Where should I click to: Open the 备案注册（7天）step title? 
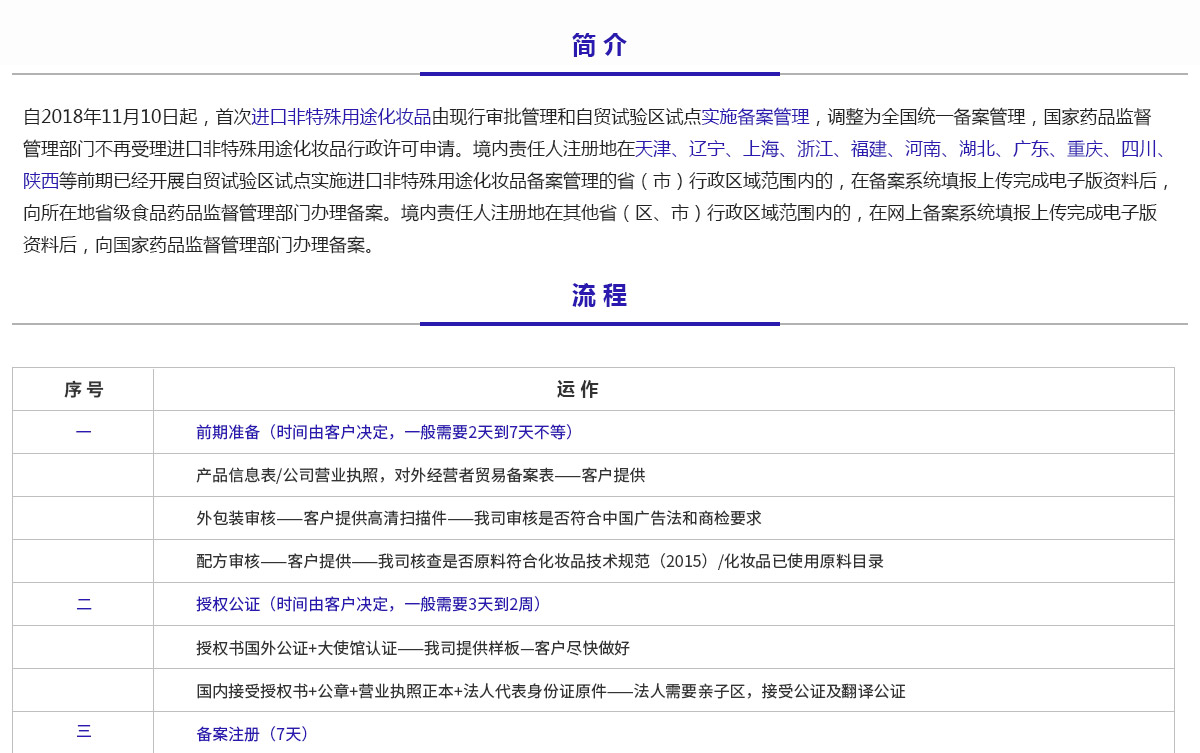[x=255, y=734]
